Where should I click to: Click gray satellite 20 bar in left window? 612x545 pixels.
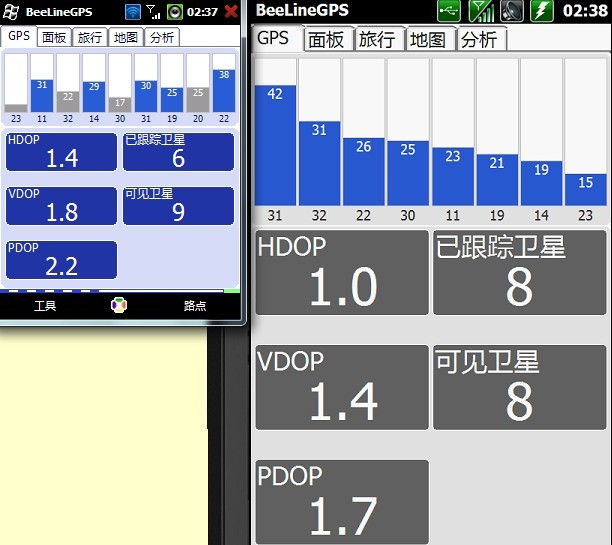coord(198,100)
